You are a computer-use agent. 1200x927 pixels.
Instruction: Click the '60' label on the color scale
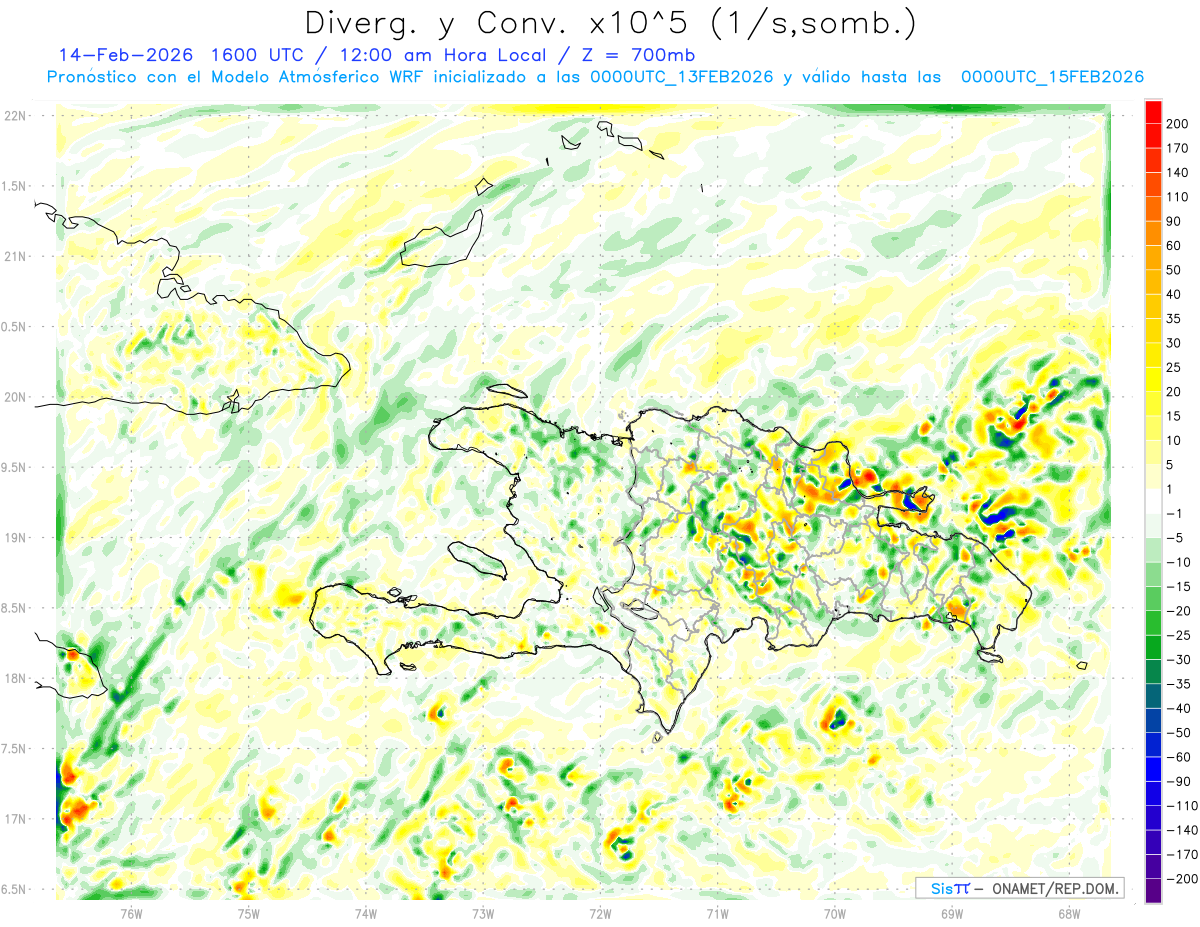[1174, 246]
